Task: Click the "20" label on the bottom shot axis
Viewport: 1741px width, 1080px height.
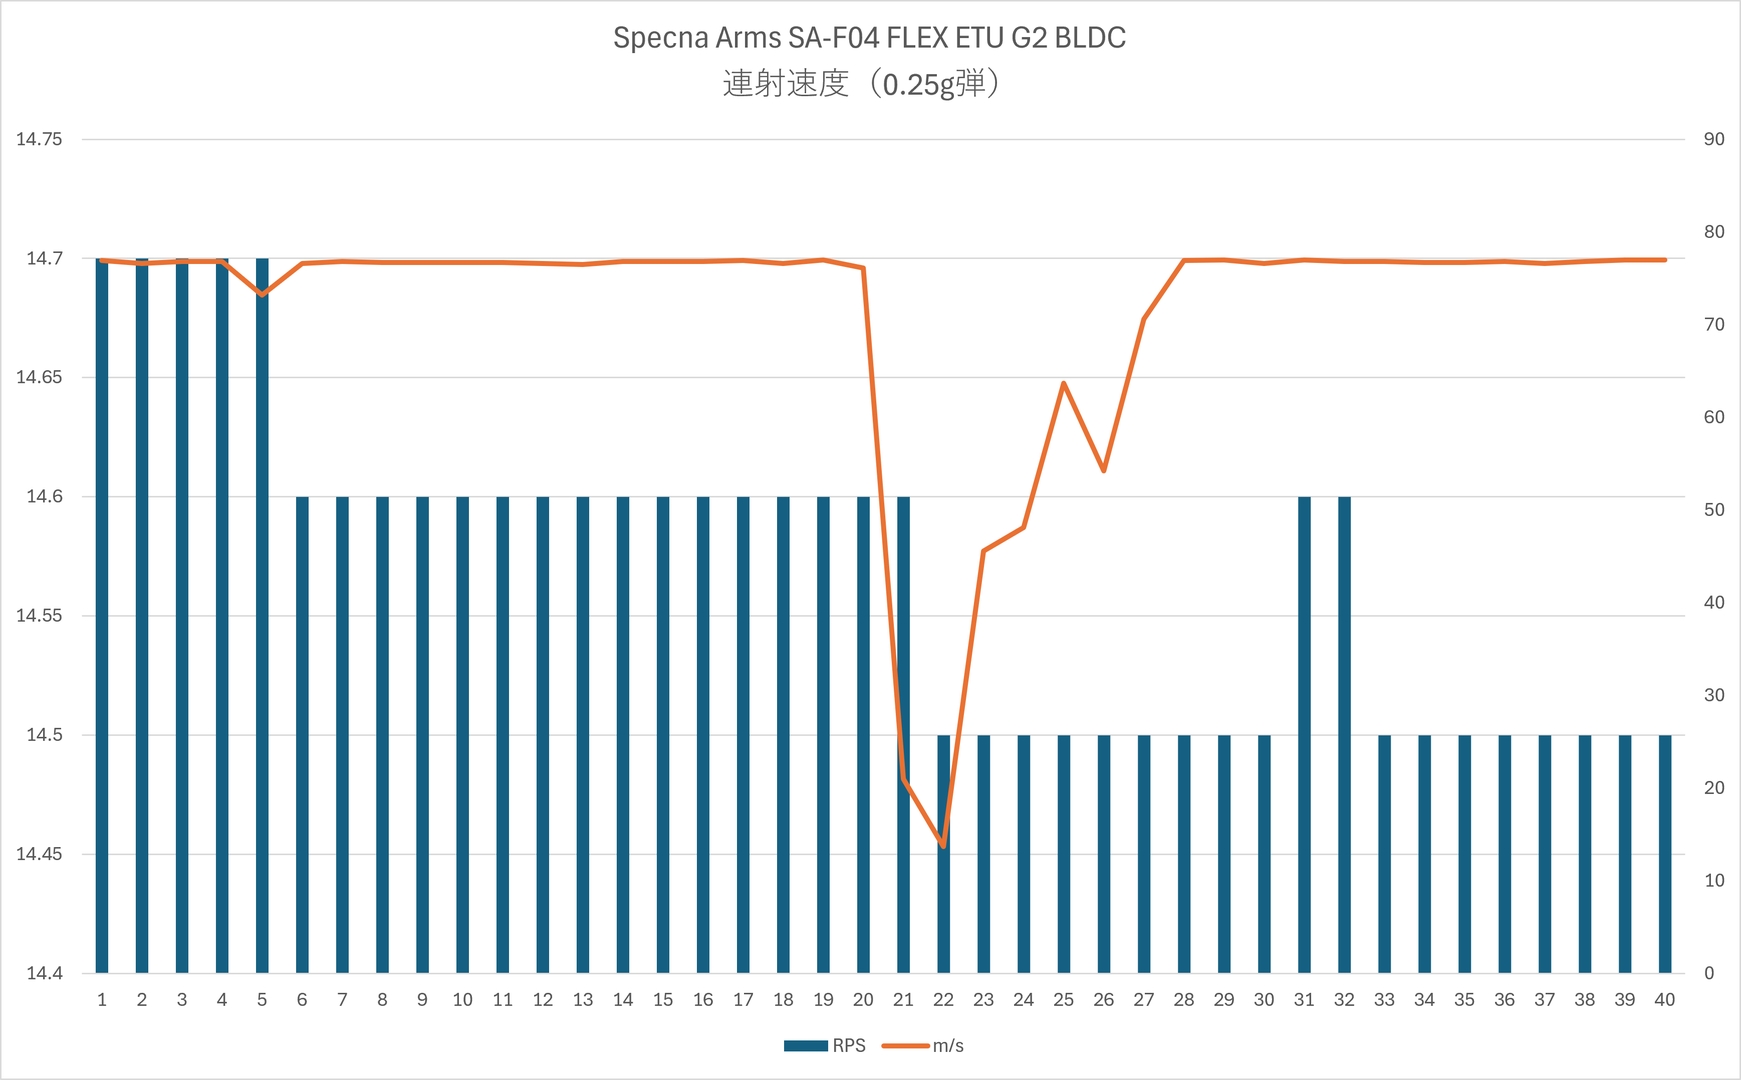Action: click(863, 1000)
